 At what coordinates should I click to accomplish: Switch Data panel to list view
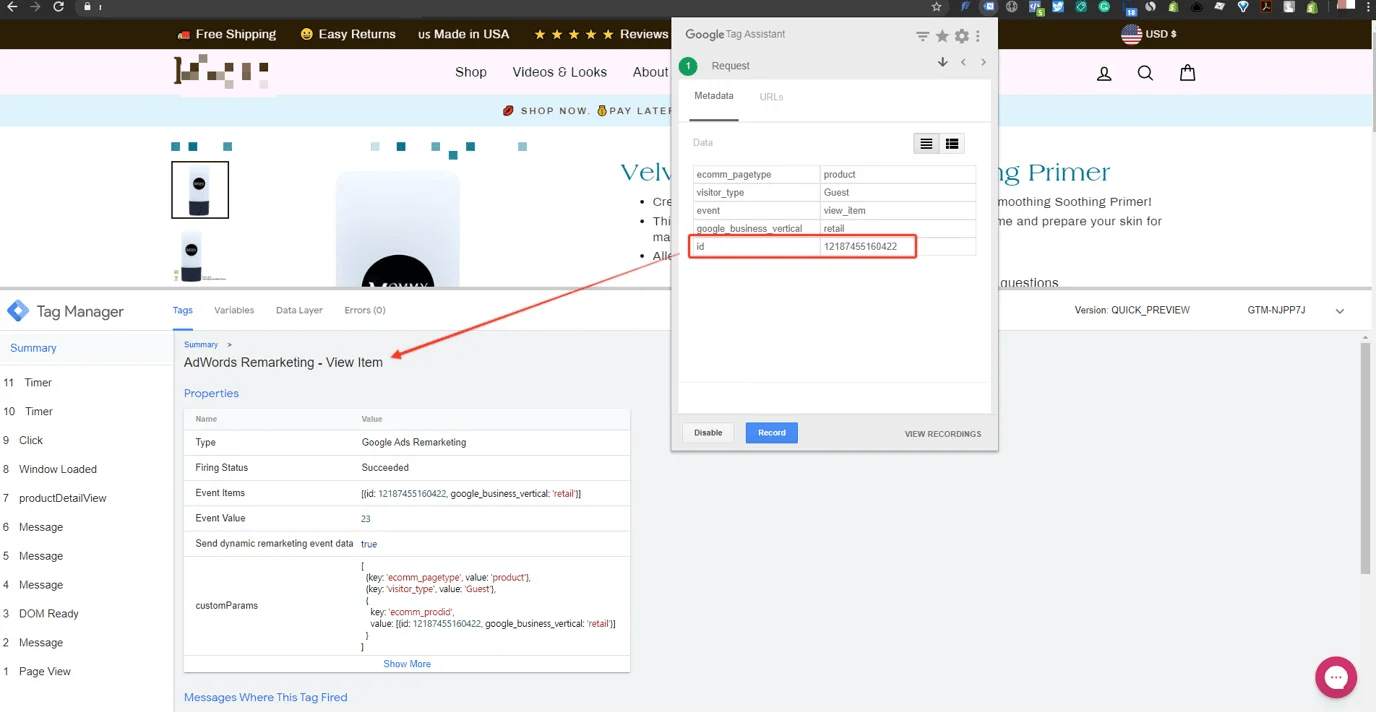coord(925,143)
